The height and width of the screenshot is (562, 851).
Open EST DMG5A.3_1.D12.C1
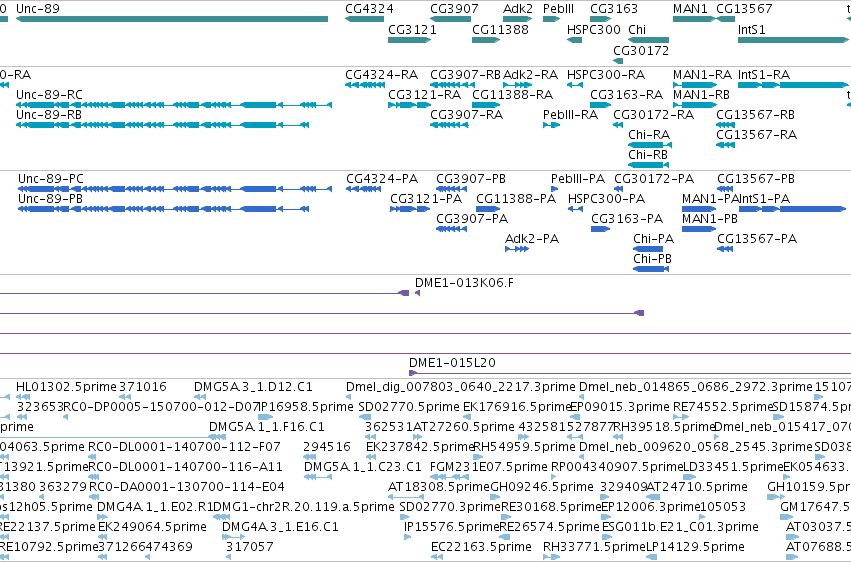[253, 387]
